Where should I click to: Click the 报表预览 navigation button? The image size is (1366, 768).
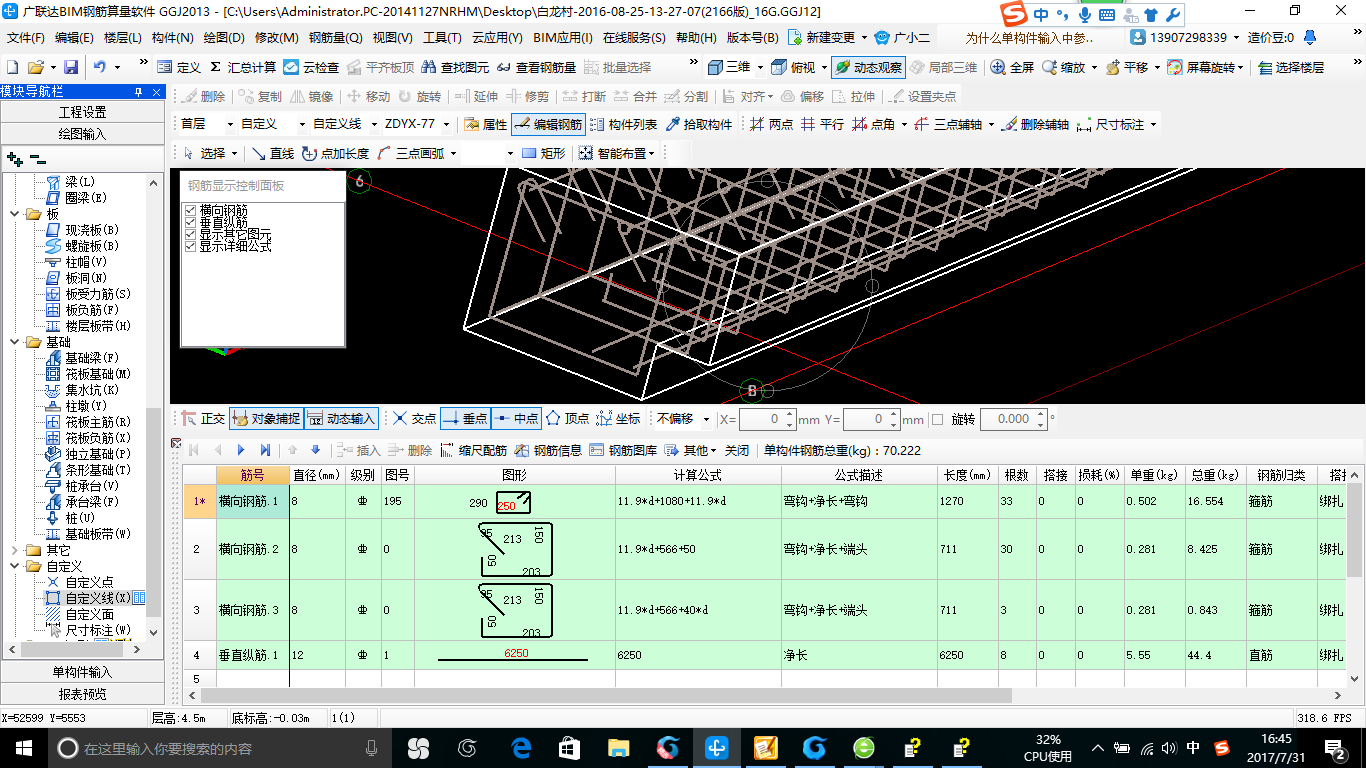coord(82,694)
